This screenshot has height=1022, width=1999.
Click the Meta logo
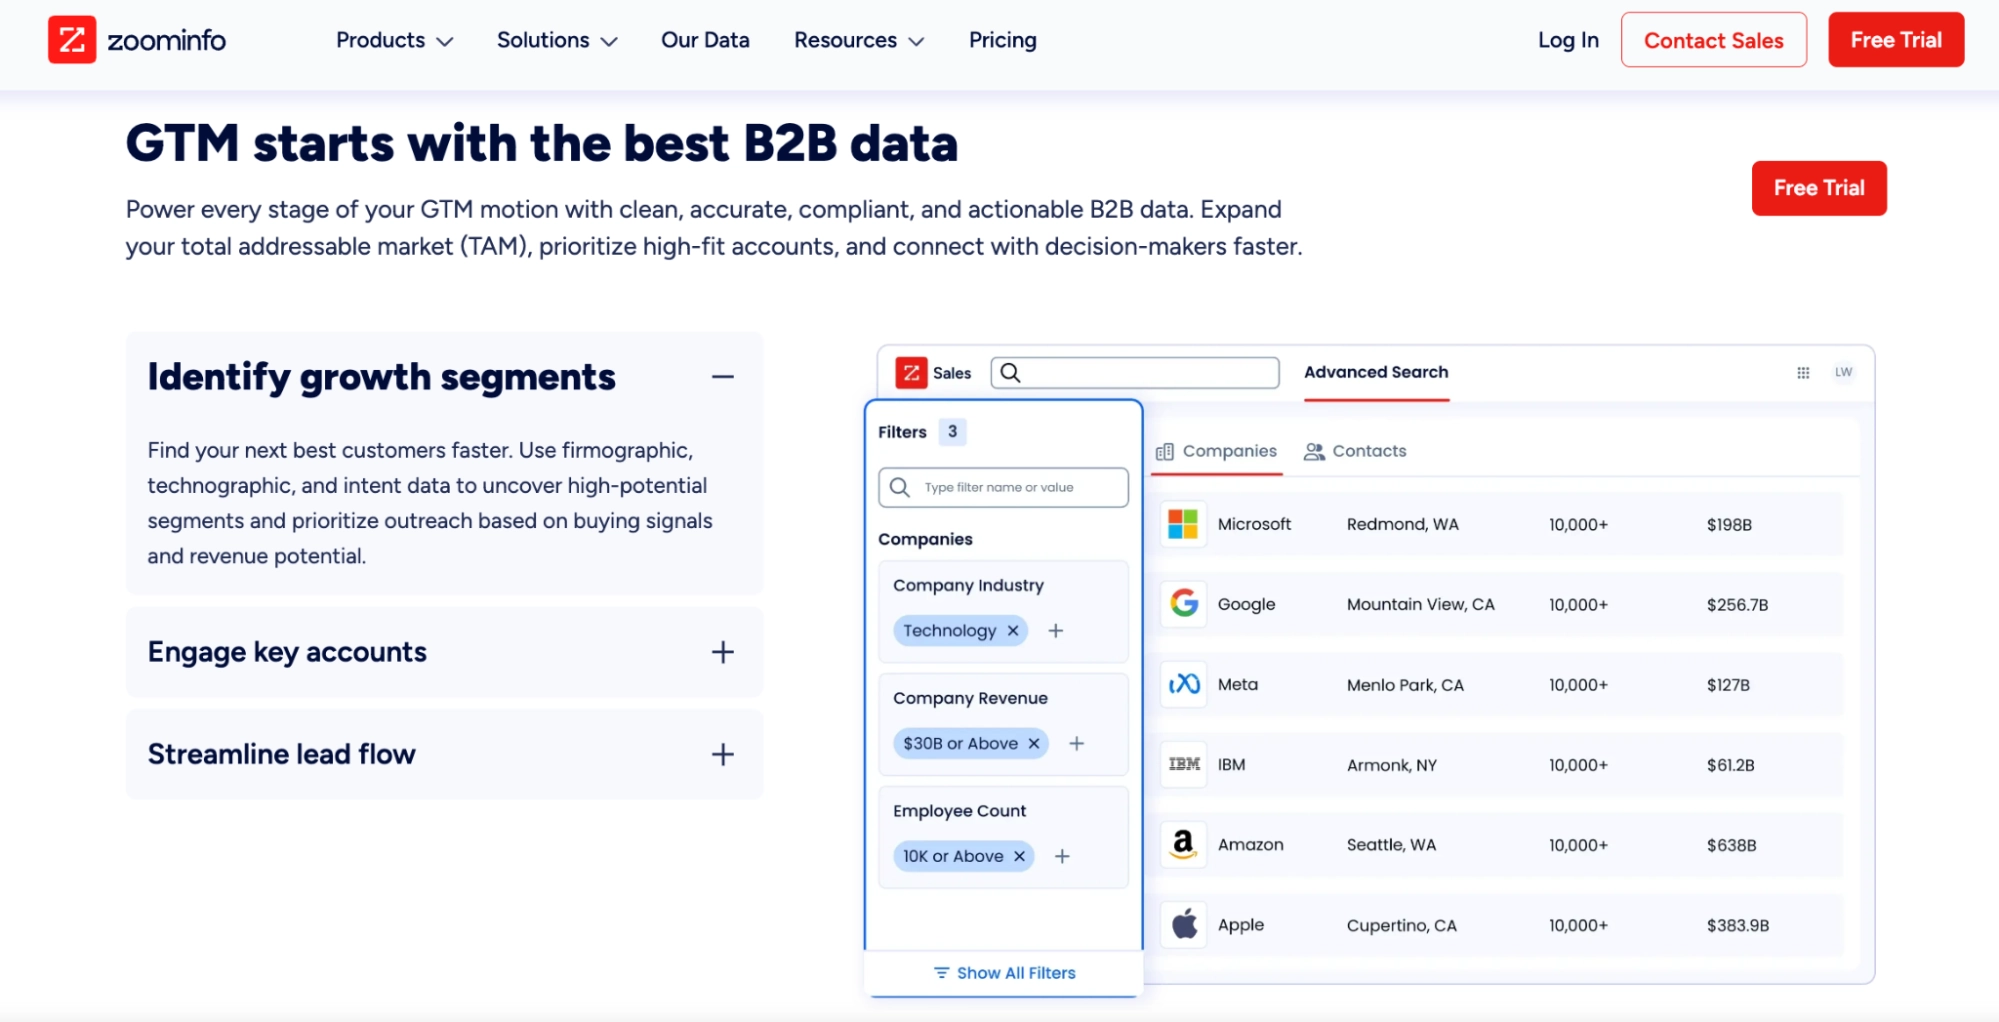tap(1184, 684)
